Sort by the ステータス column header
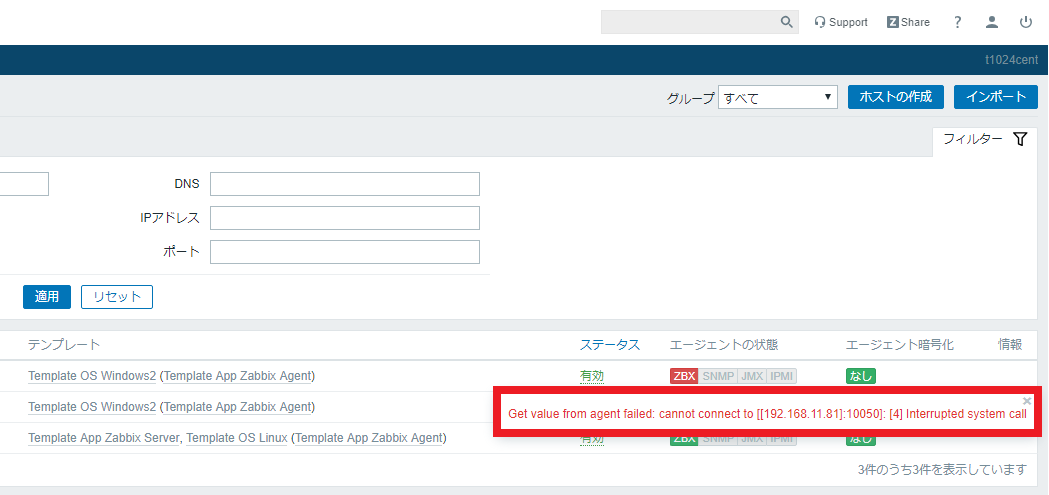This screenshot has width=1049, height=495. pyautogui.click(x=609, y=345)
